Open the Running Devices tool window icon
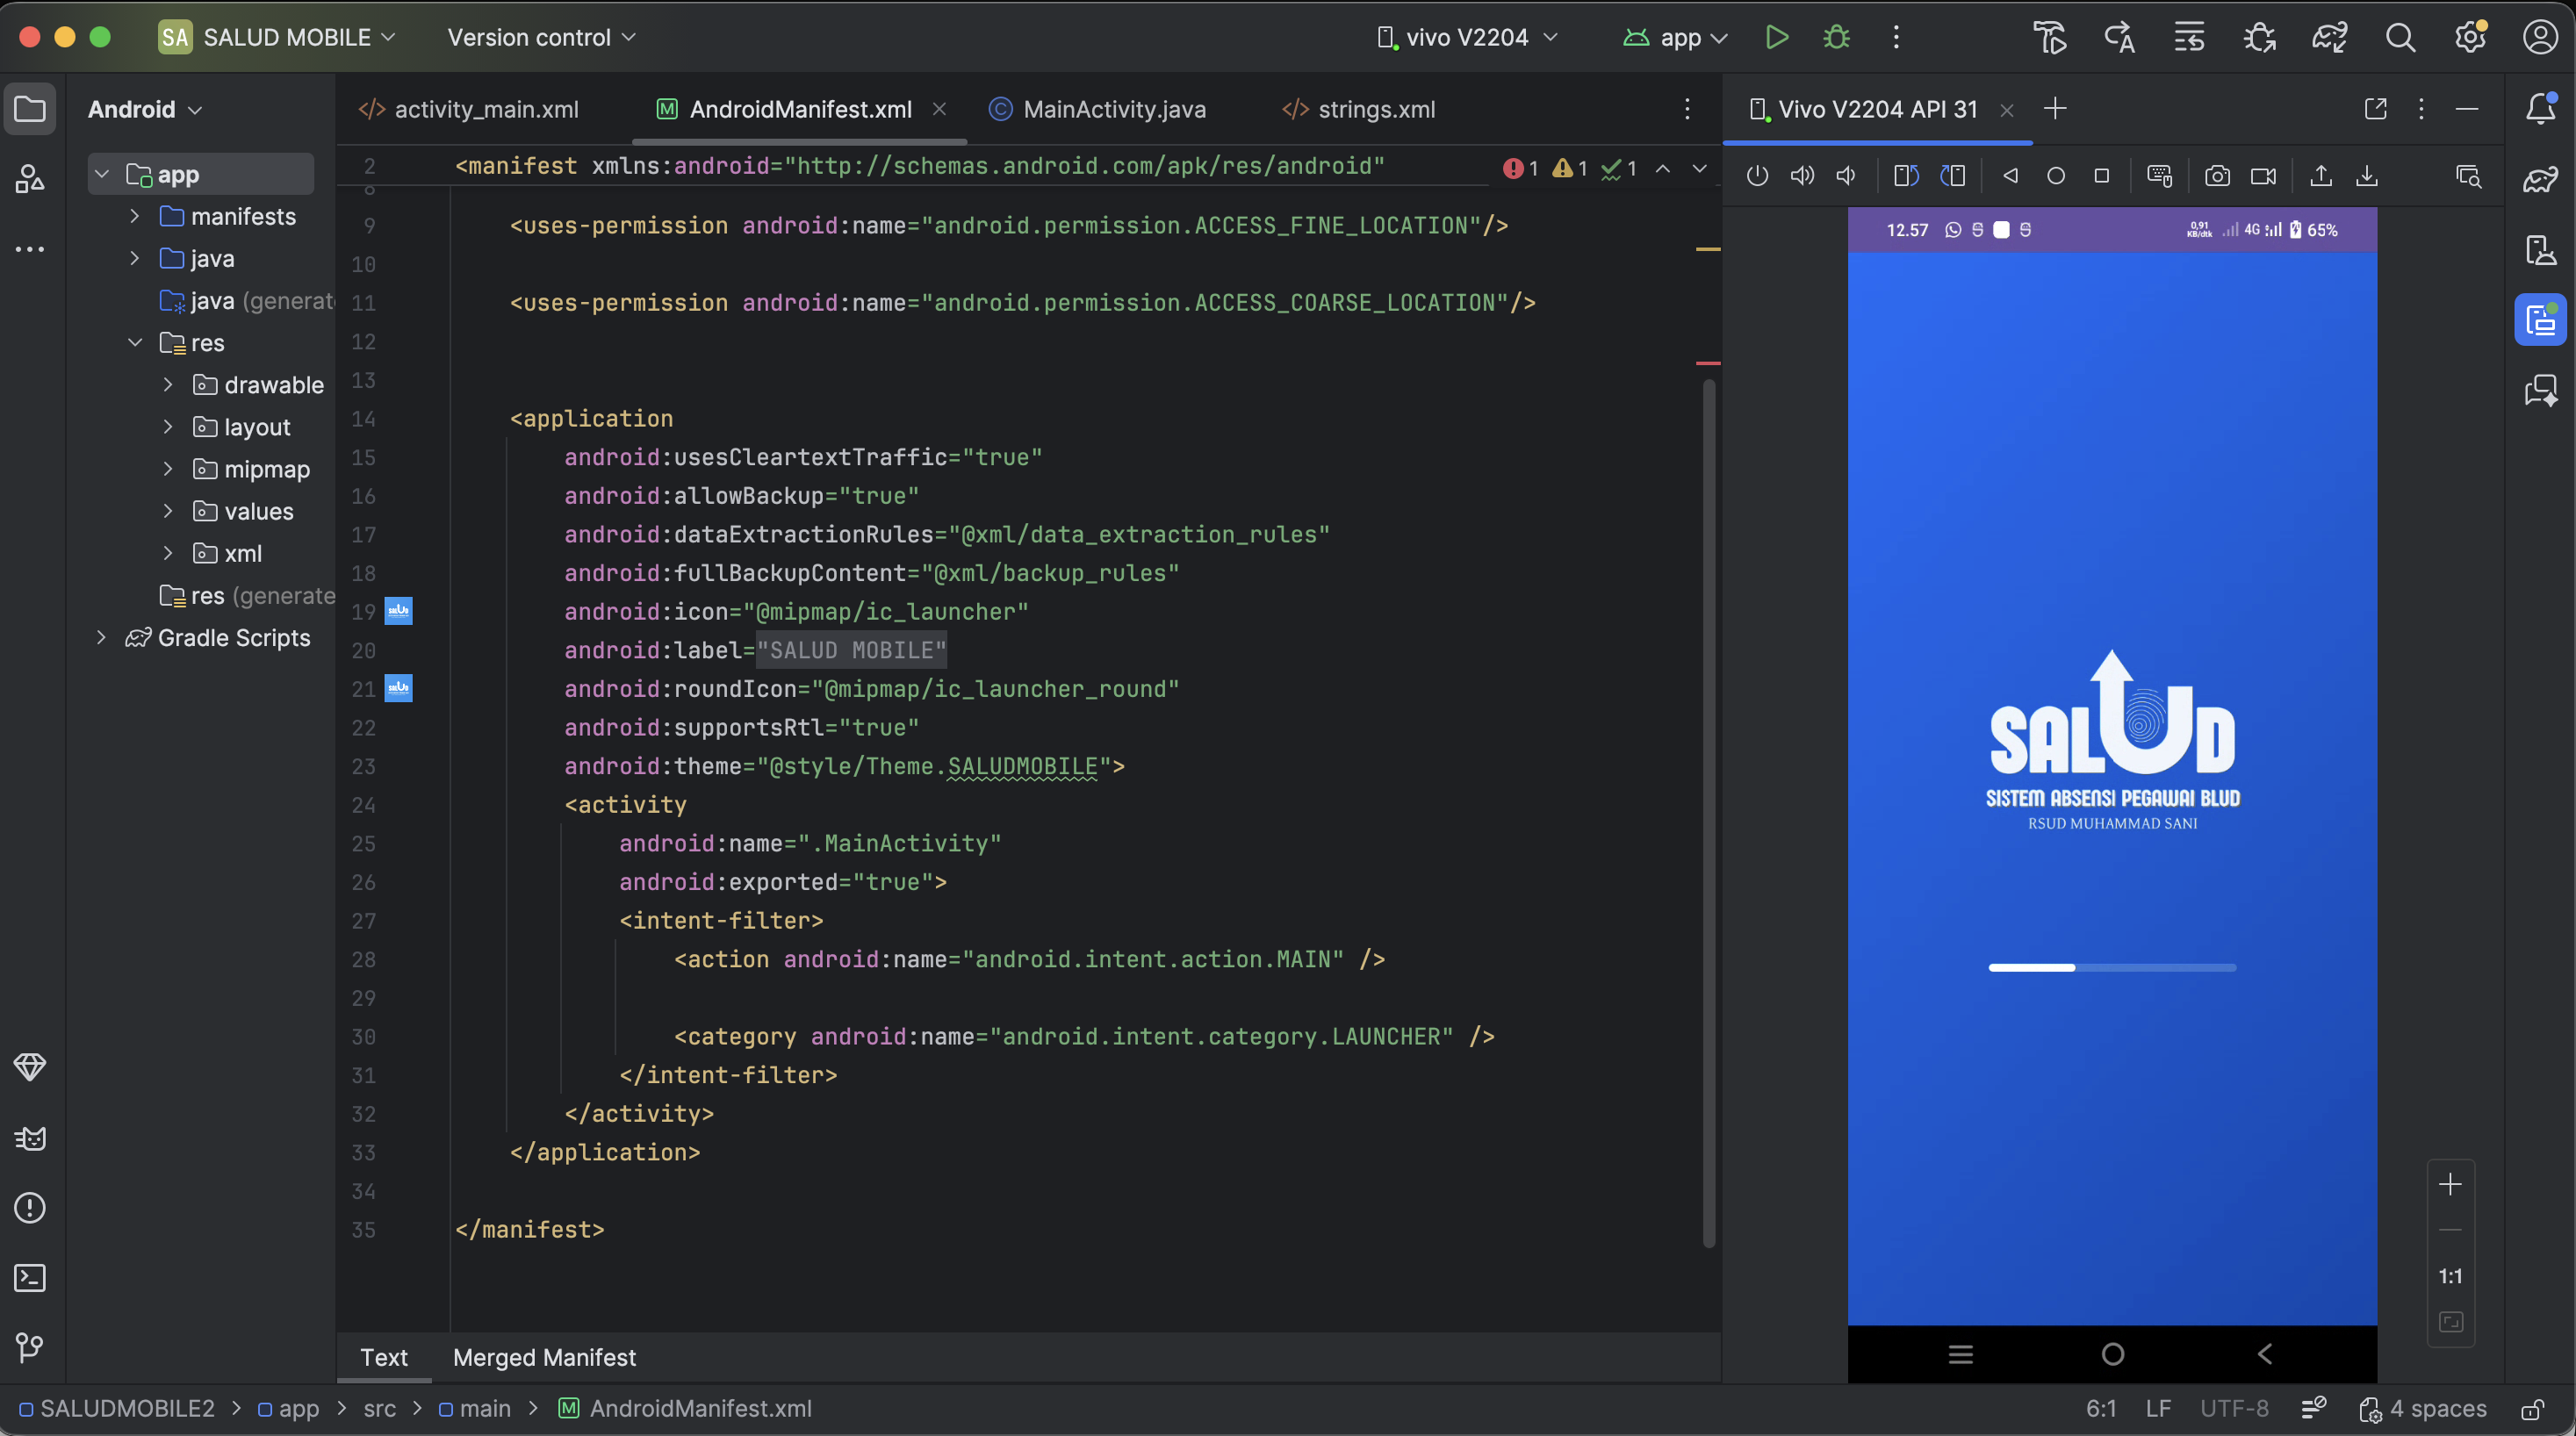Image resolution: width=2576 pixels, height=1436 pixels. (2540, 319)
